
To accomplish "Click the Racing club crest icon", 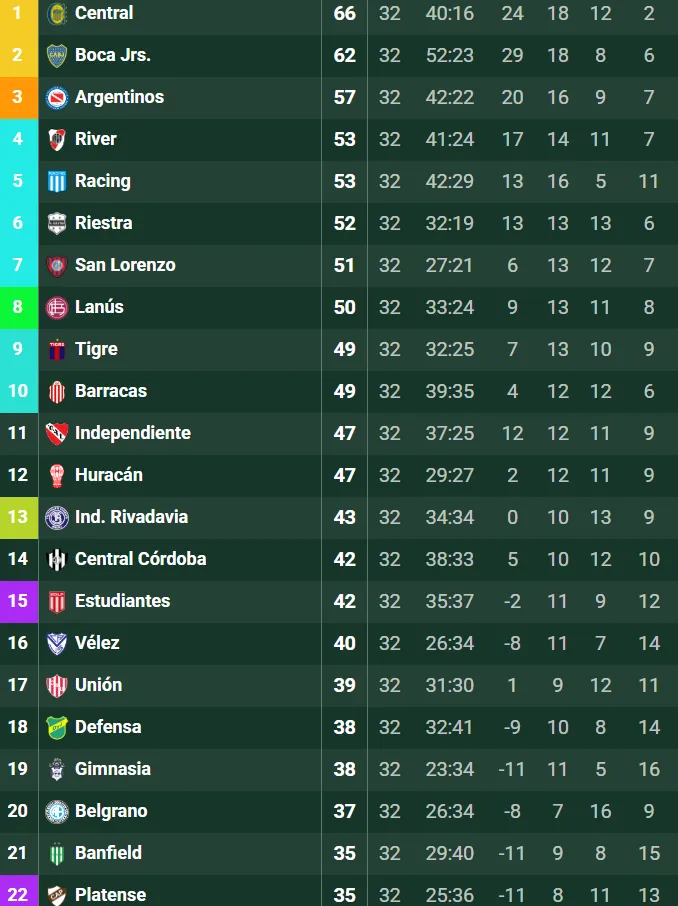I will click(x=57, y=181).
